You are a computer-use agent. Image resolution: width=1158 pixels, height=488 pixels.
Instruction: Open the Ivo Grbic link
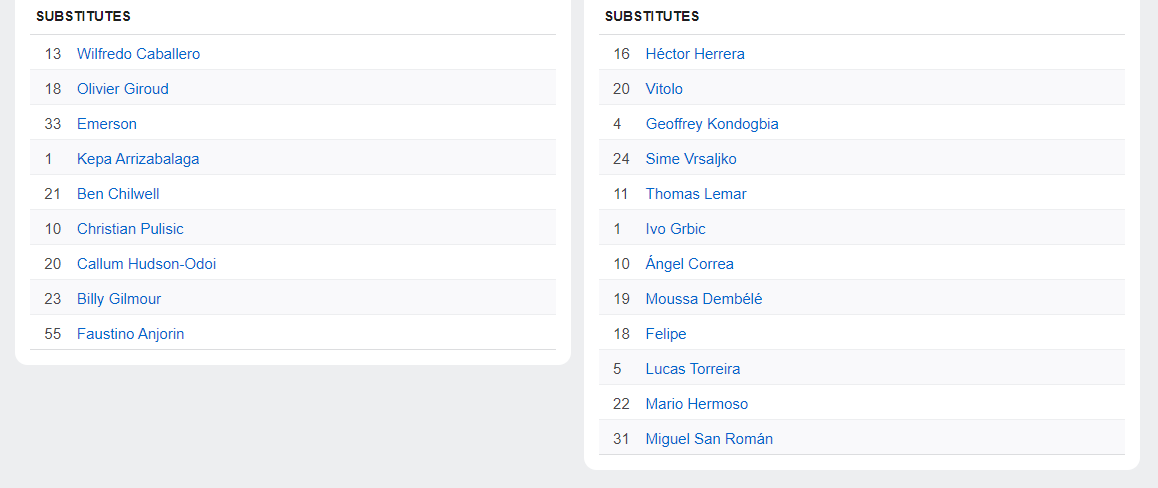(x=675, y=229)
